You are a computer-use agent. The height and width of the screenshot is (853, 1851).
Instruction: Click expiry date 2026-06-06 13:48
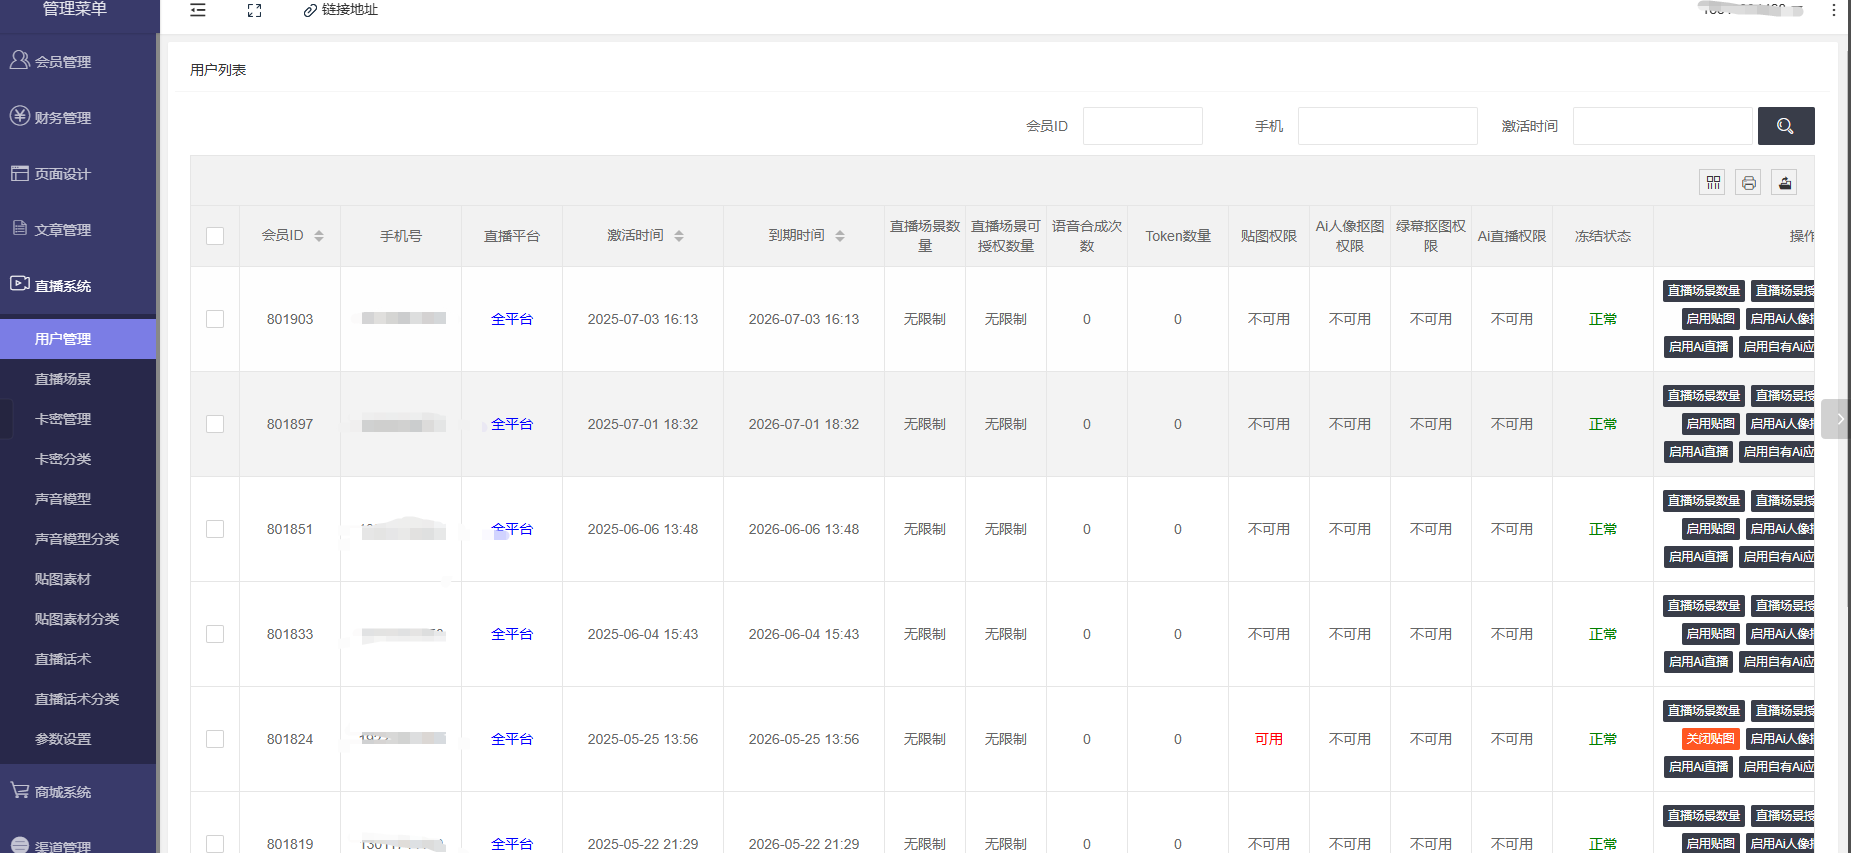click(x=804, y=529)
